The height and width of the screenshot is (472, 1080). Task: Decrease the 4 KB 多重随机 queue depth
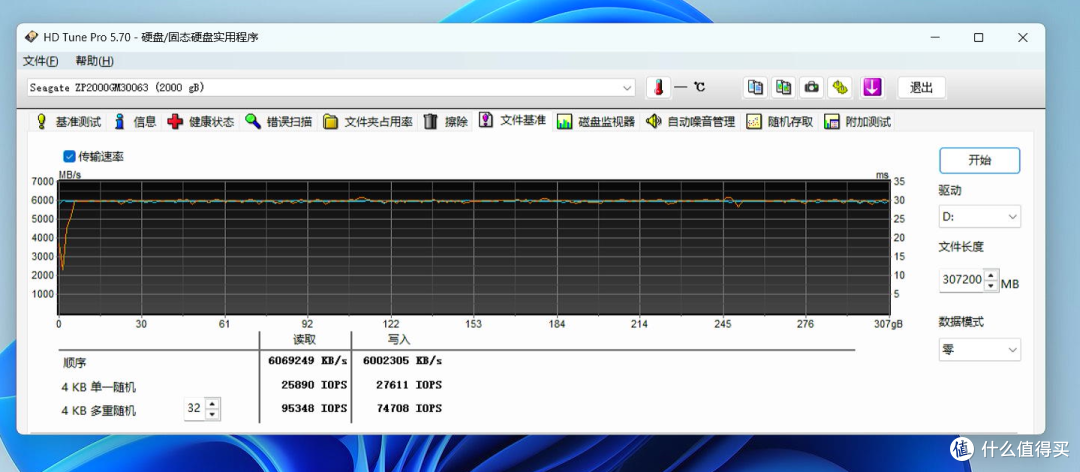[213, 414]
